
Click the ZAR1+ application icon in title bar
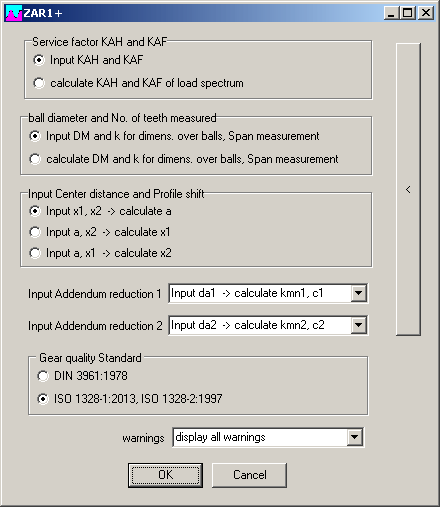[x=14, y=13]
